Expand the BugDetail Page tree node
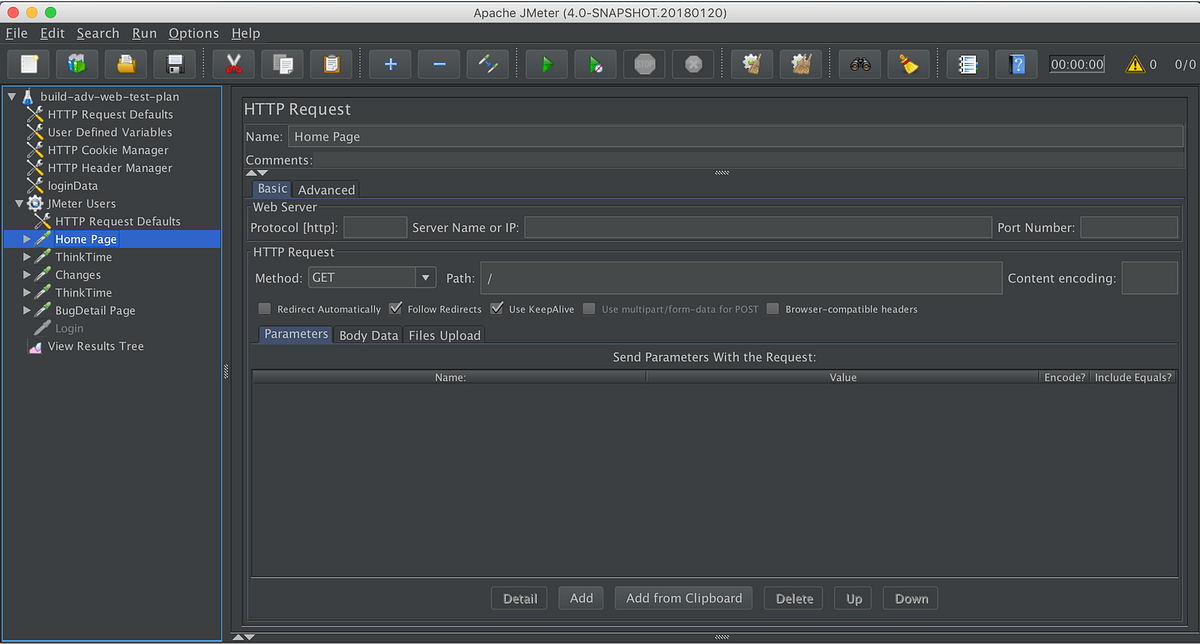The height and width of the screenshot is (644, 1200). (28, 311)
